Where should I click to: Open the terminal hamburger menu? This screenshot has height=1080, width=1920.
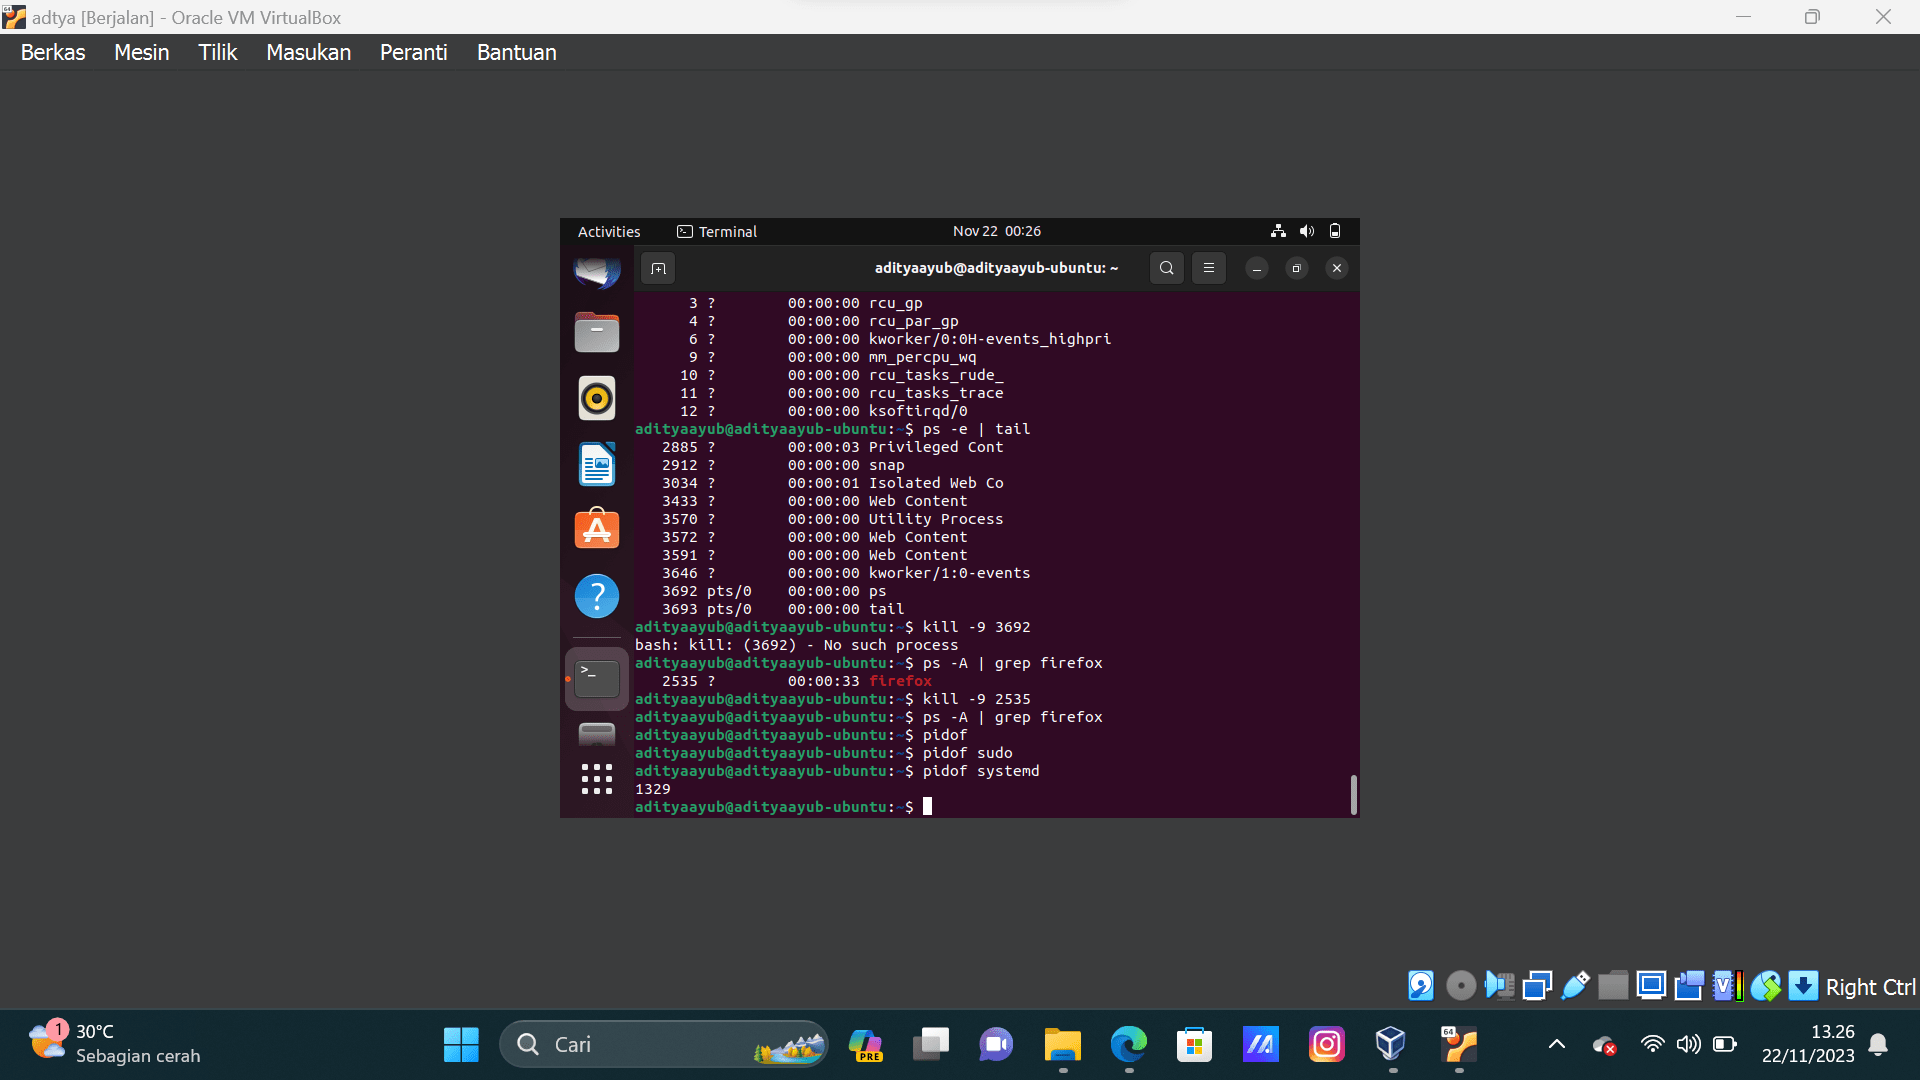pos(1208,268)
